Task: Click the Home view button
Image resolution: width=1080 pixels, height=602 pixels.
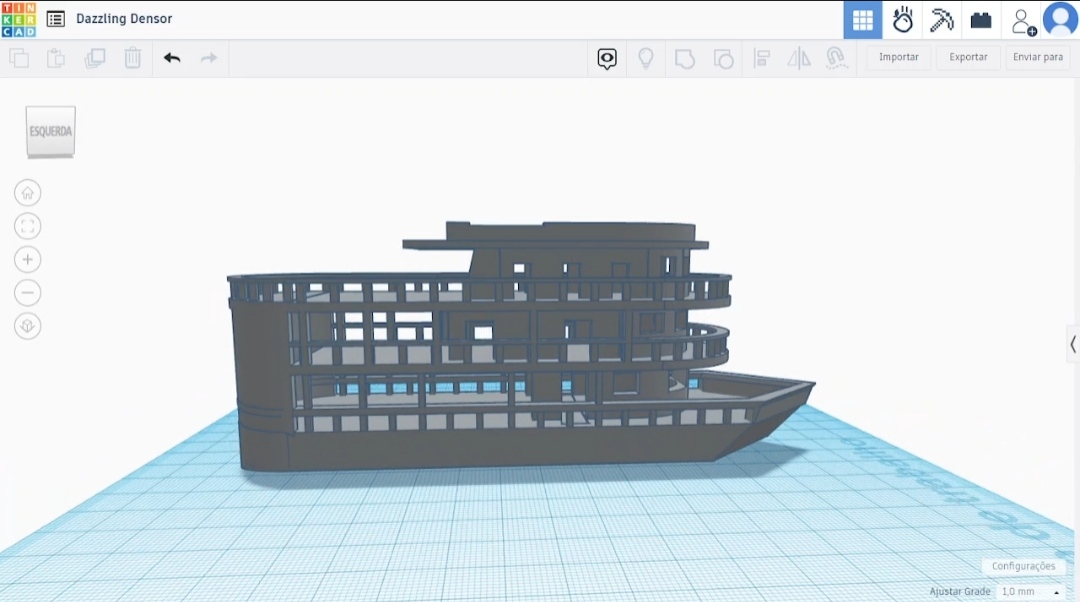Action: tap(28, 193)
